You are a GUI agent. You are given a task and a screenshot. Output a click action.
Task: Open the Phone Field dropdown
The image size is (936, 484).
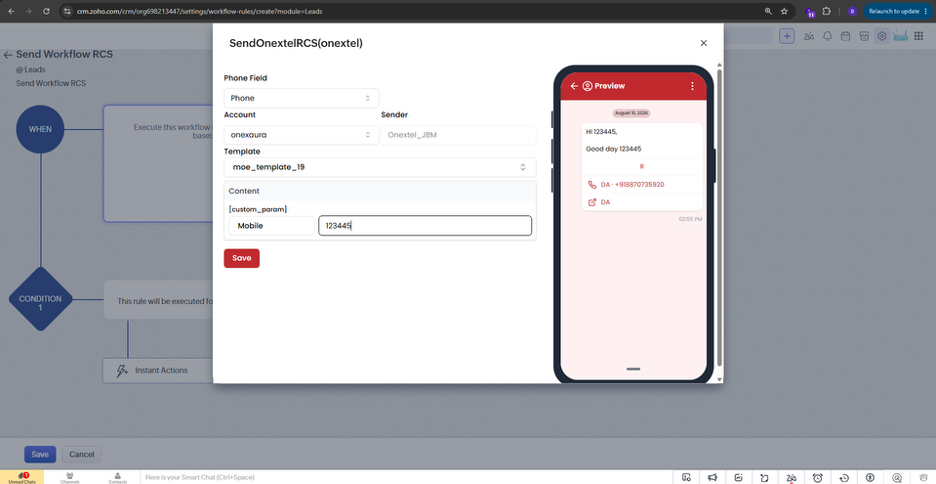click(x=301, y=98)
